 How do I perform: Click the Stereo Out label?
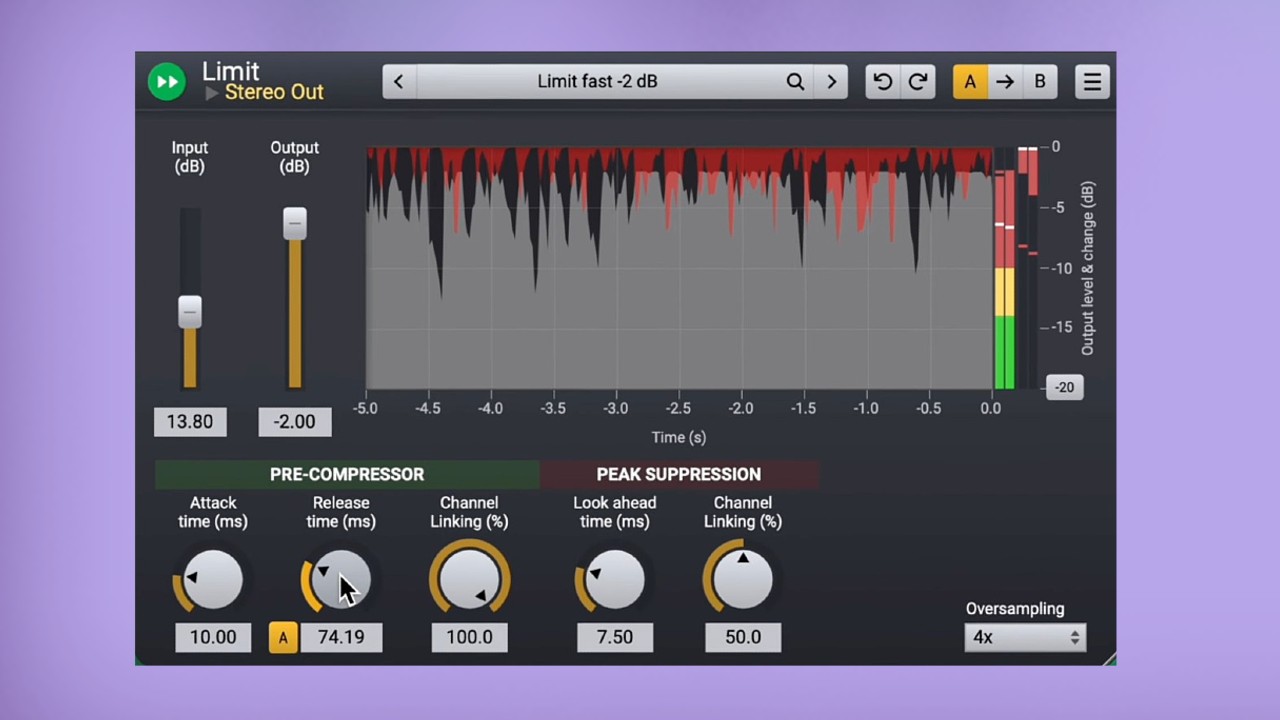pos(274,91)
